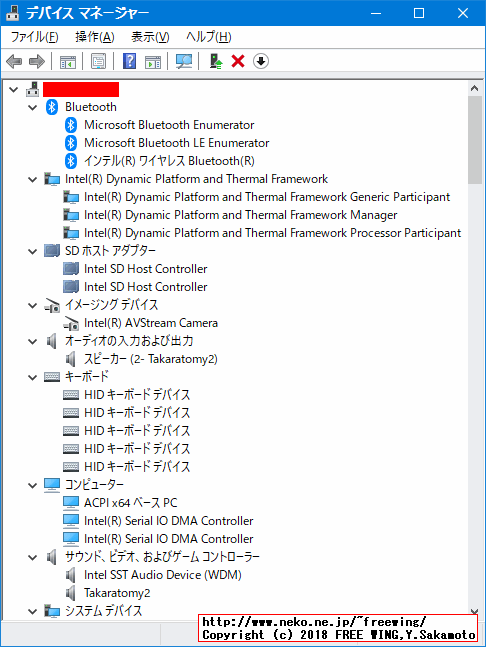Click the vertical scrollbar thumb
This screenshot has height=647, width=486.
click(x=475, y=140)
